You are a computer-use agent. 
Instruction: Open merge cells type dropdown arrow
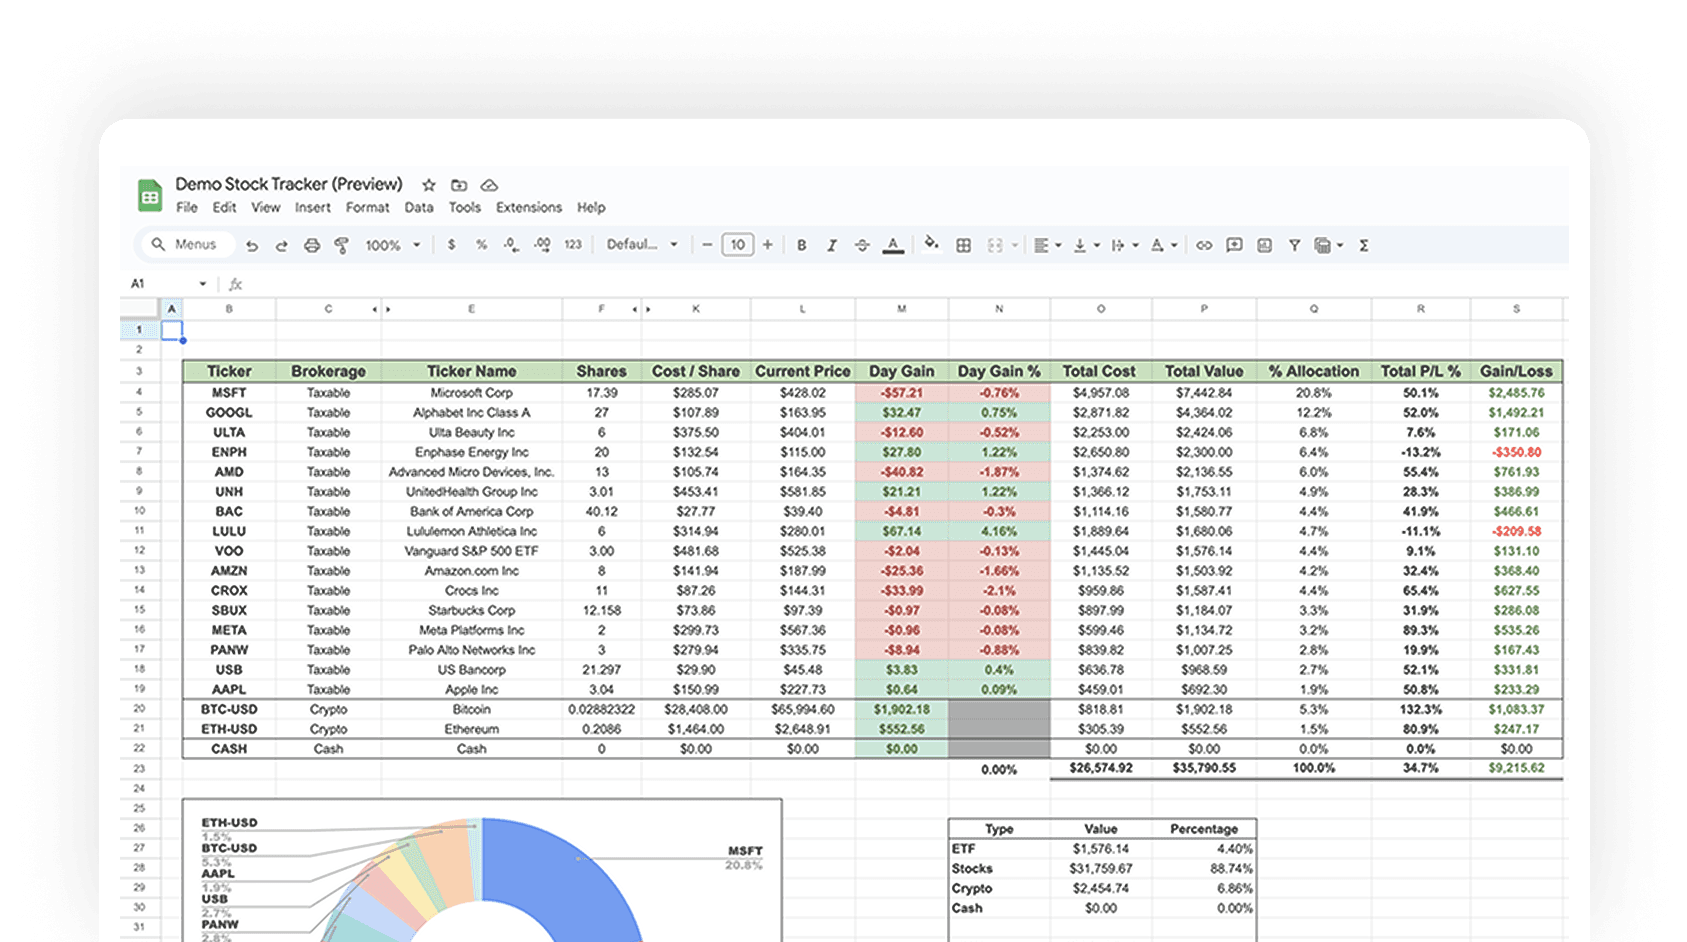1015,245
